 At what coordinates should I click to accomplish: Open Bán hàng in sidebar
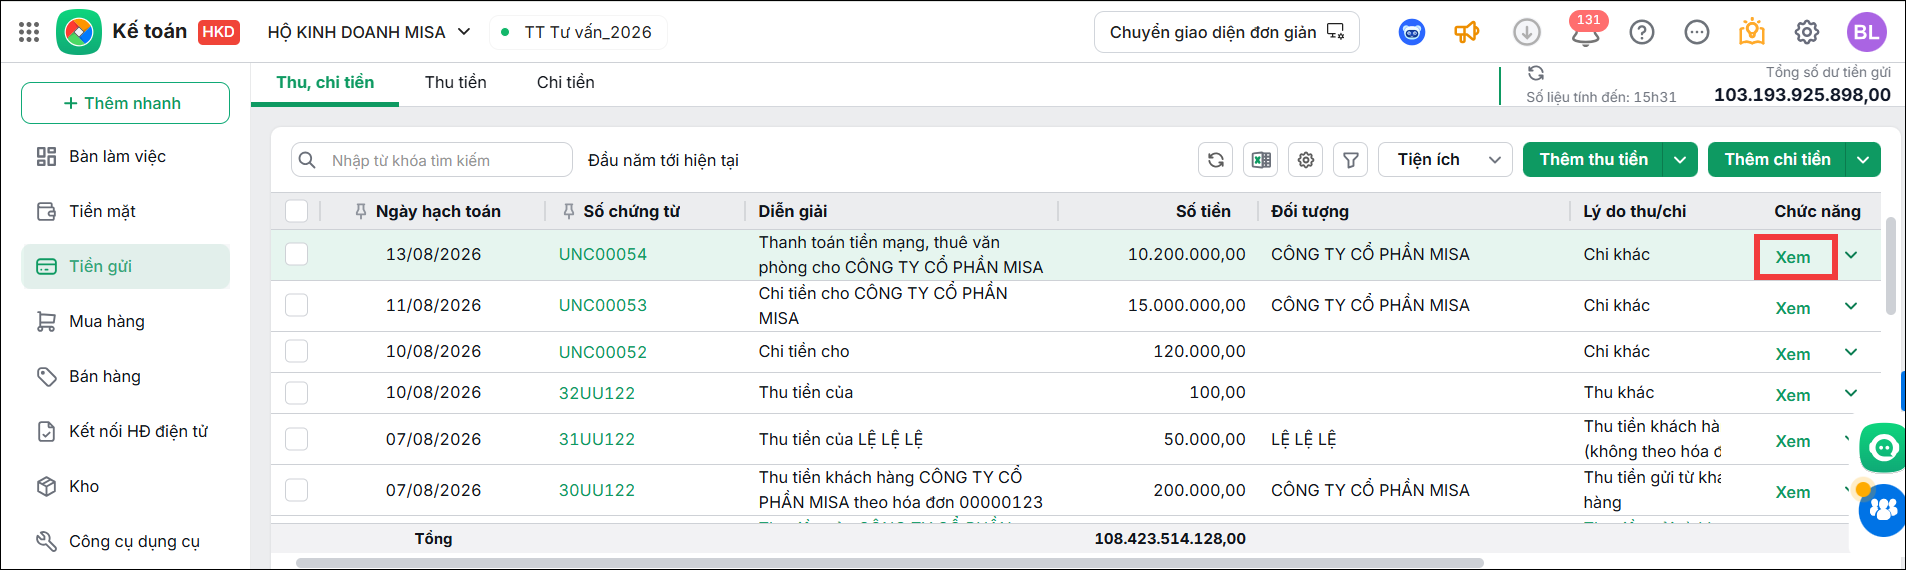pos(126,376)
